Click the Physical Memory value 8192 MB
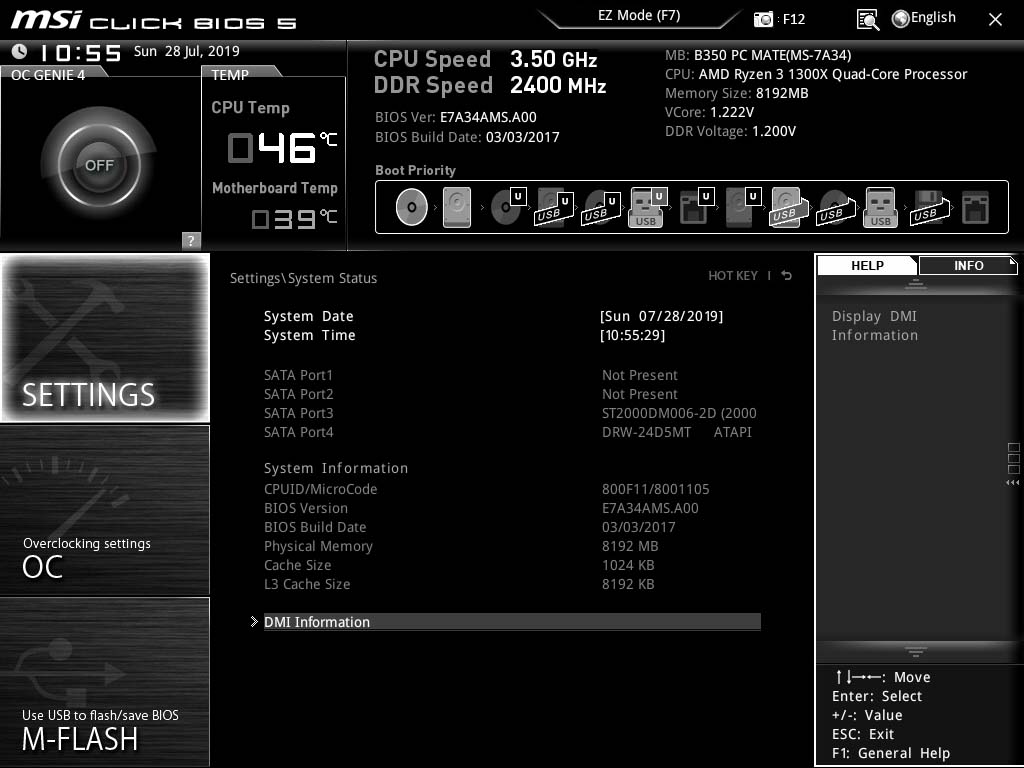This screenshot has height=768, width=1024. 630,546
